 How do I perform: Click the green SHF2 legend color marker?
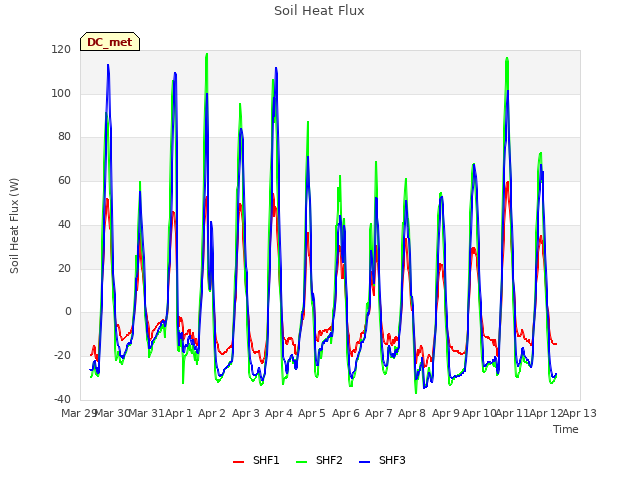tap(301, 462)
